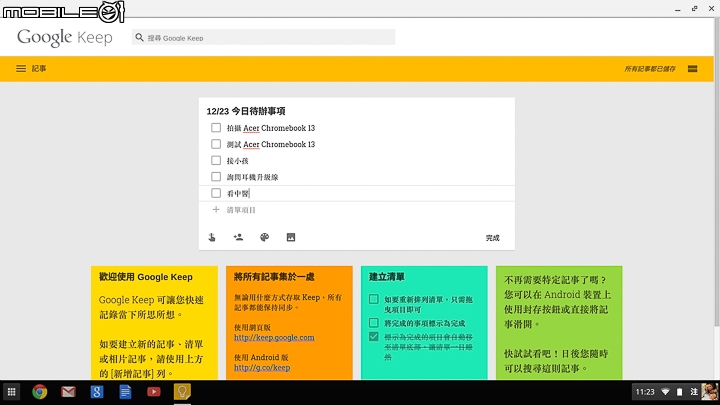
Task: Open Google Search shelf icon
Action: 97,392
